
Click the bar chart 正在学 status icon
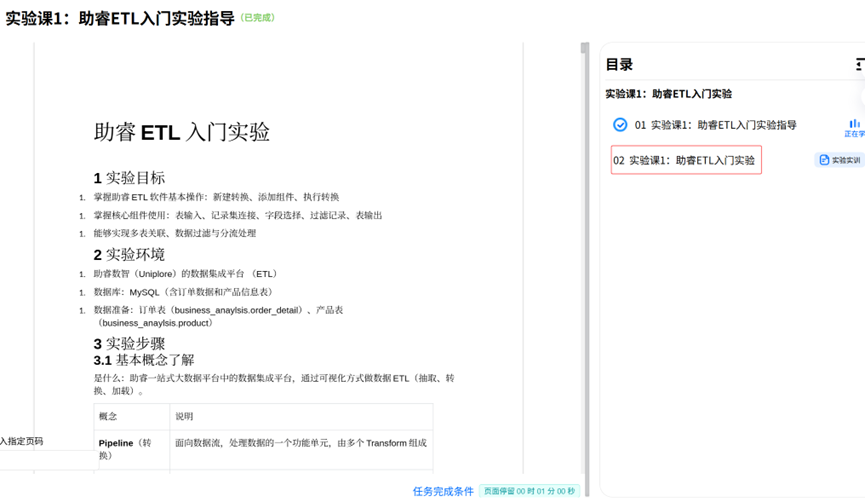tap(855, 124)
